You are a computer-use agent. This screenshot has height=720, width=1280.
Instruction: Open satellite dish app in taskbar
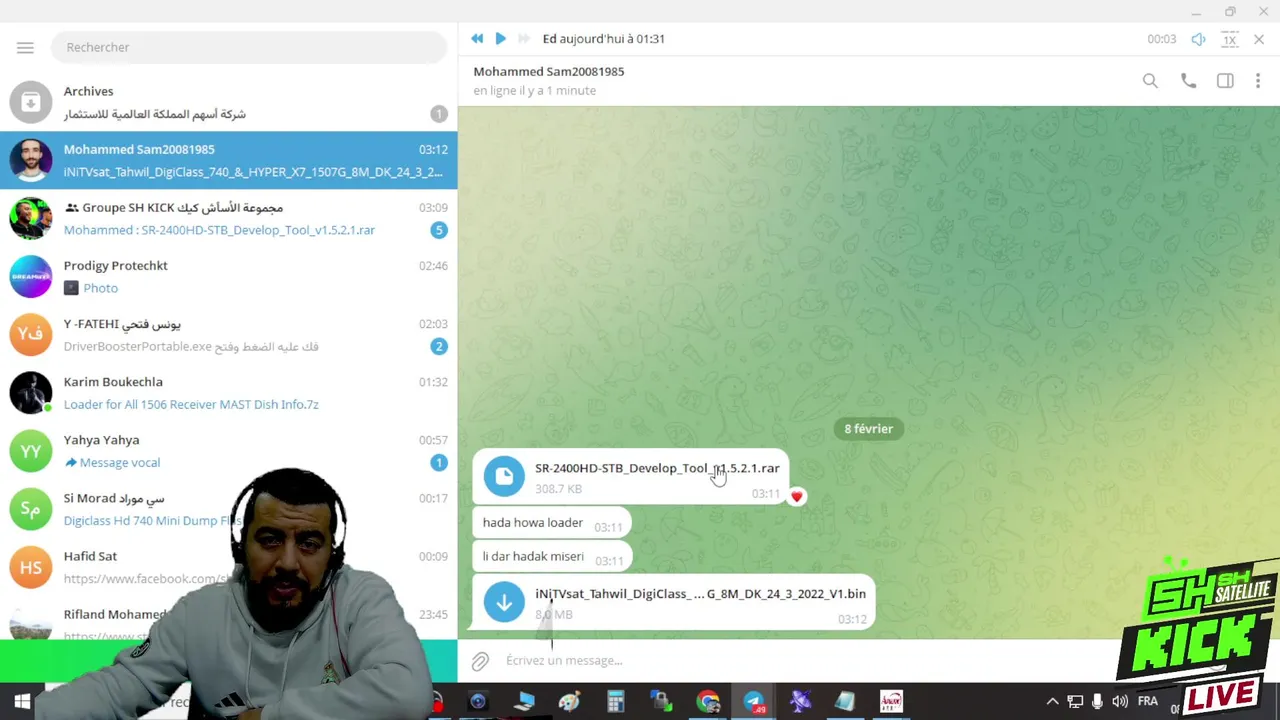[x=800, y=702]
